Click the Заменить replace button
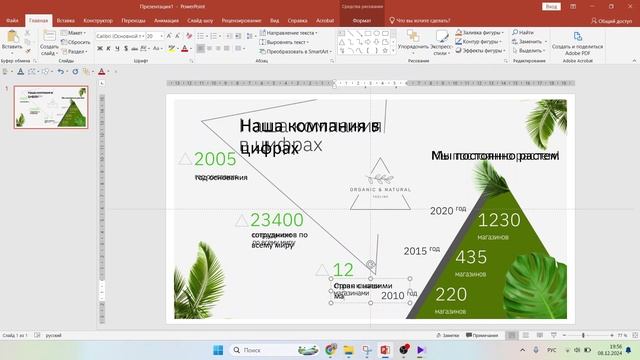640x360 pixels. click(x=529, y=41)
